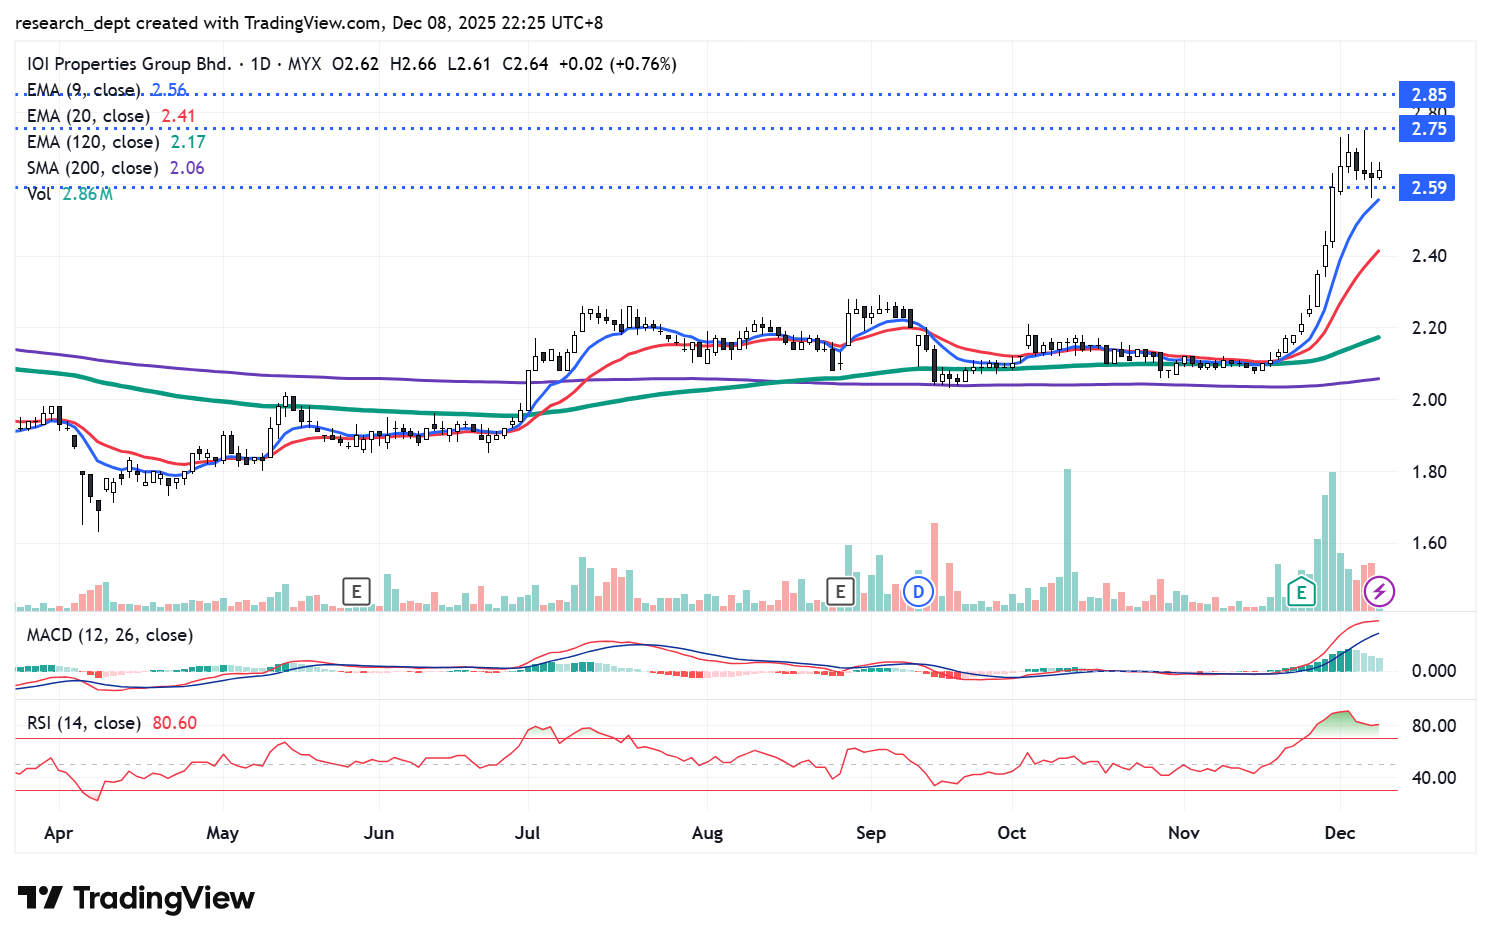The width and height of the screenshot is (1491, 943).
Task: Click the SMA (200, close) indicator legend
Action: pos(93,168)
